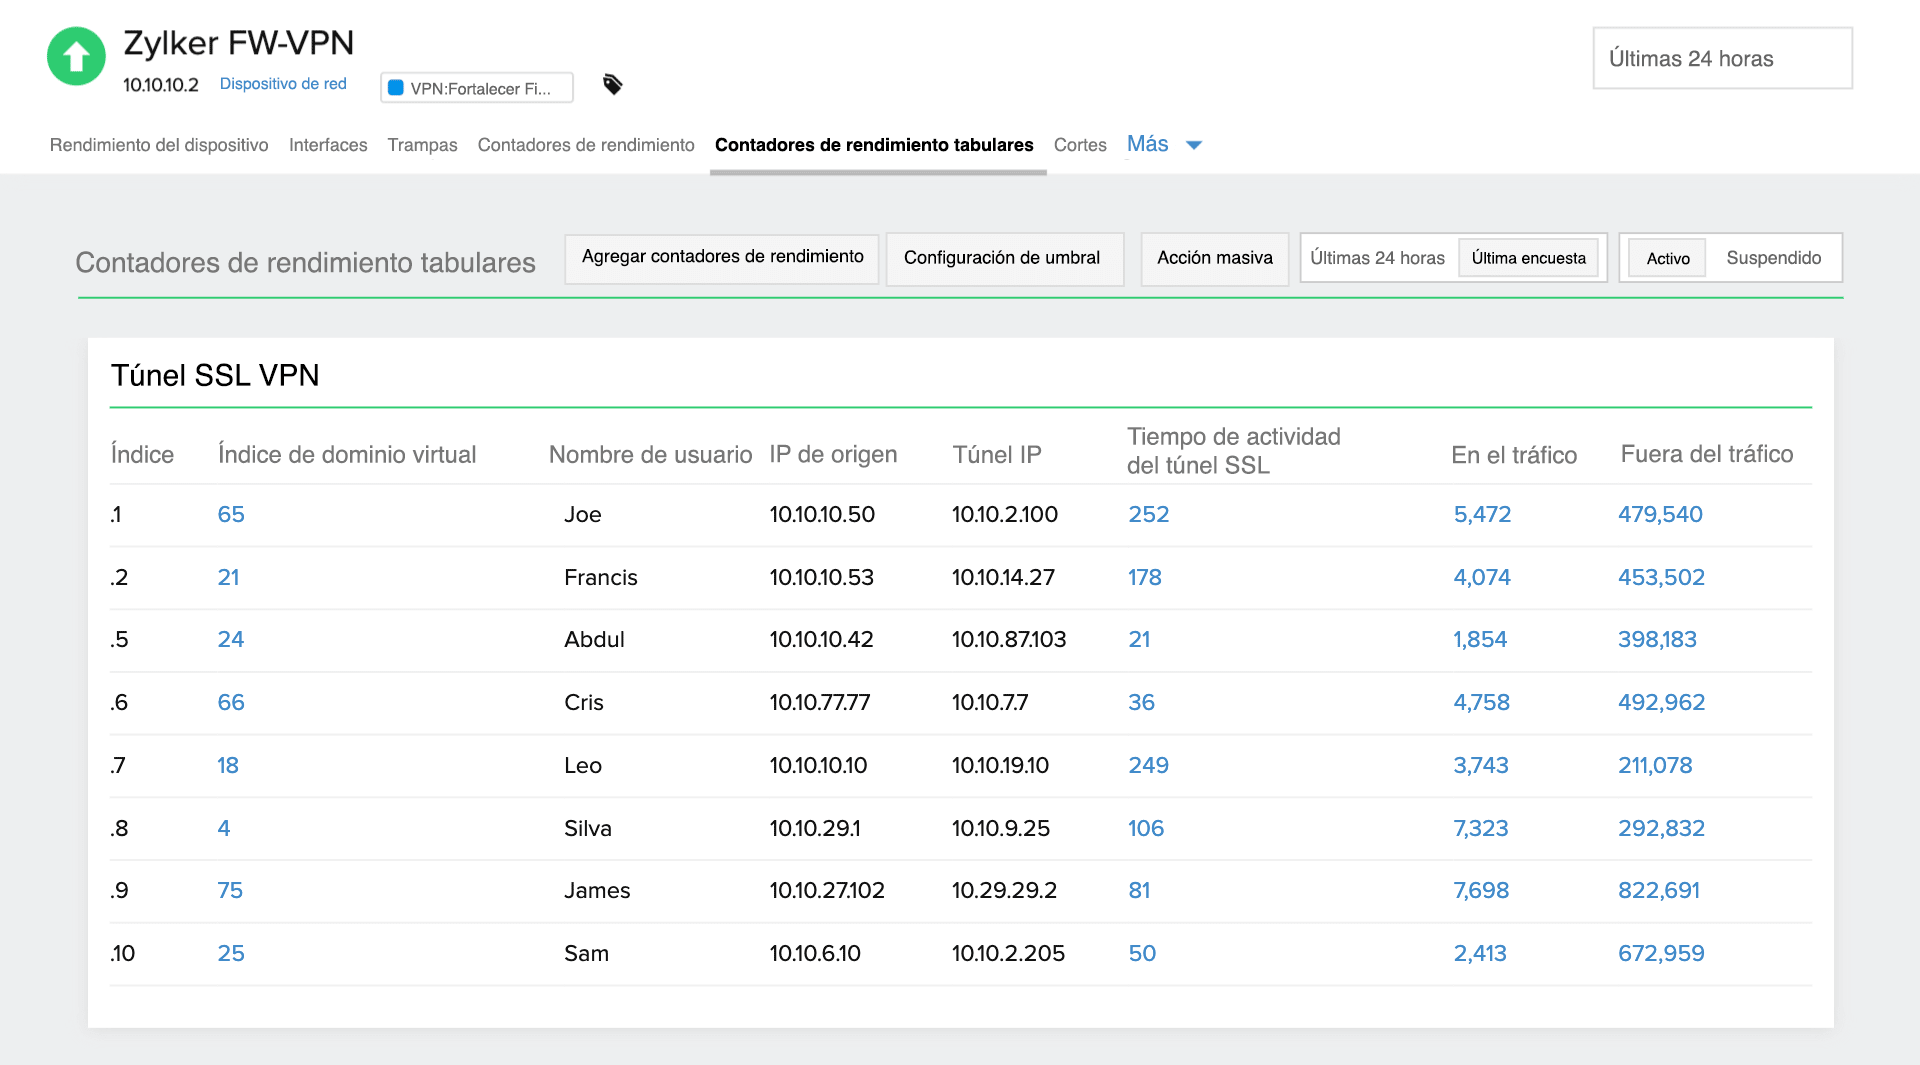Select the Suspendido filter

[x=1773, y=258]
